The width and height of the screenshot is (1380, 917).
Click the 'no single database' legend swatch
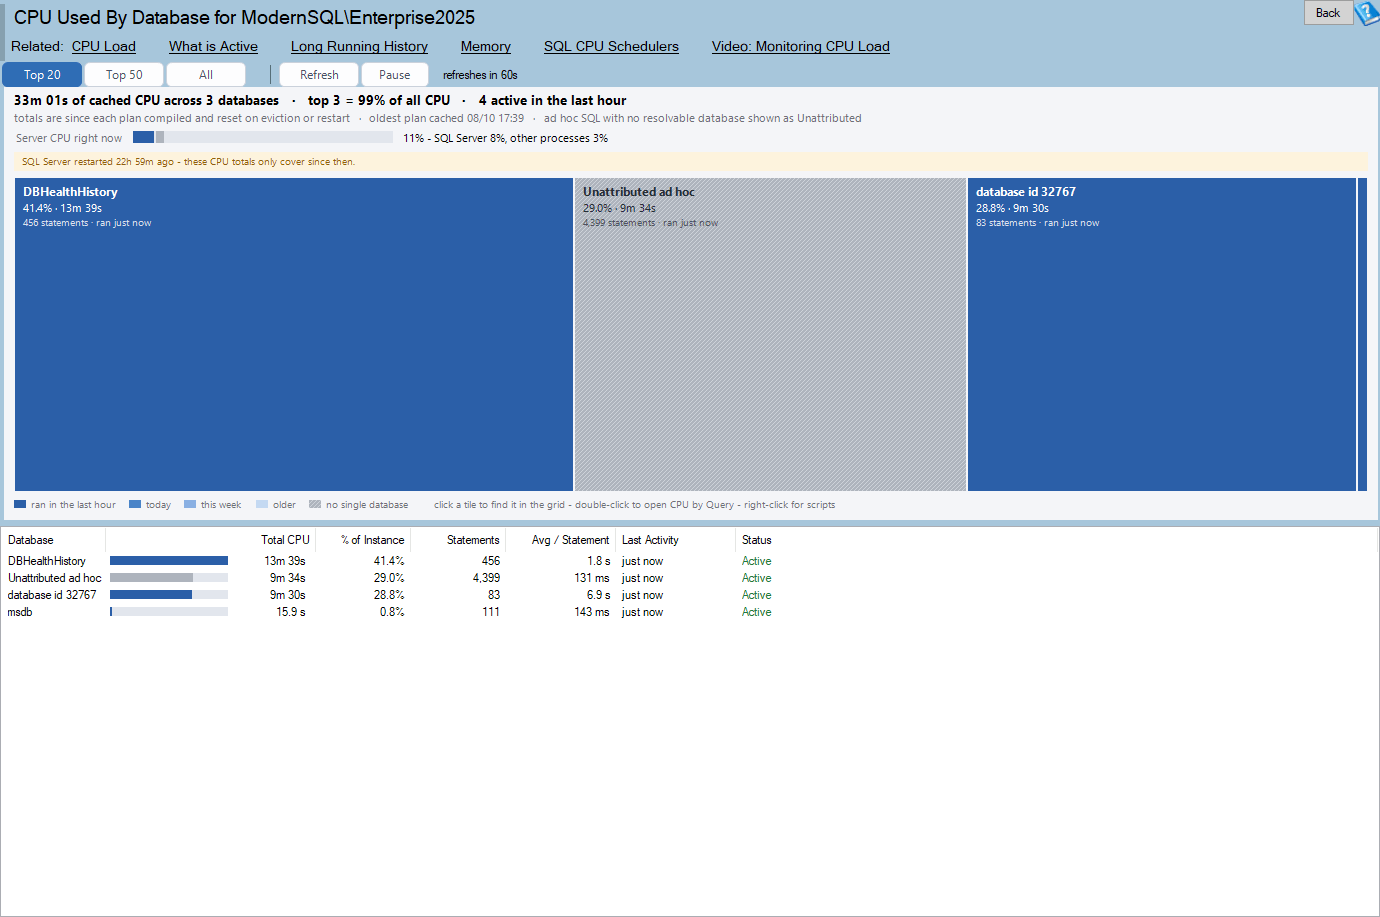(x=315, y=505)
